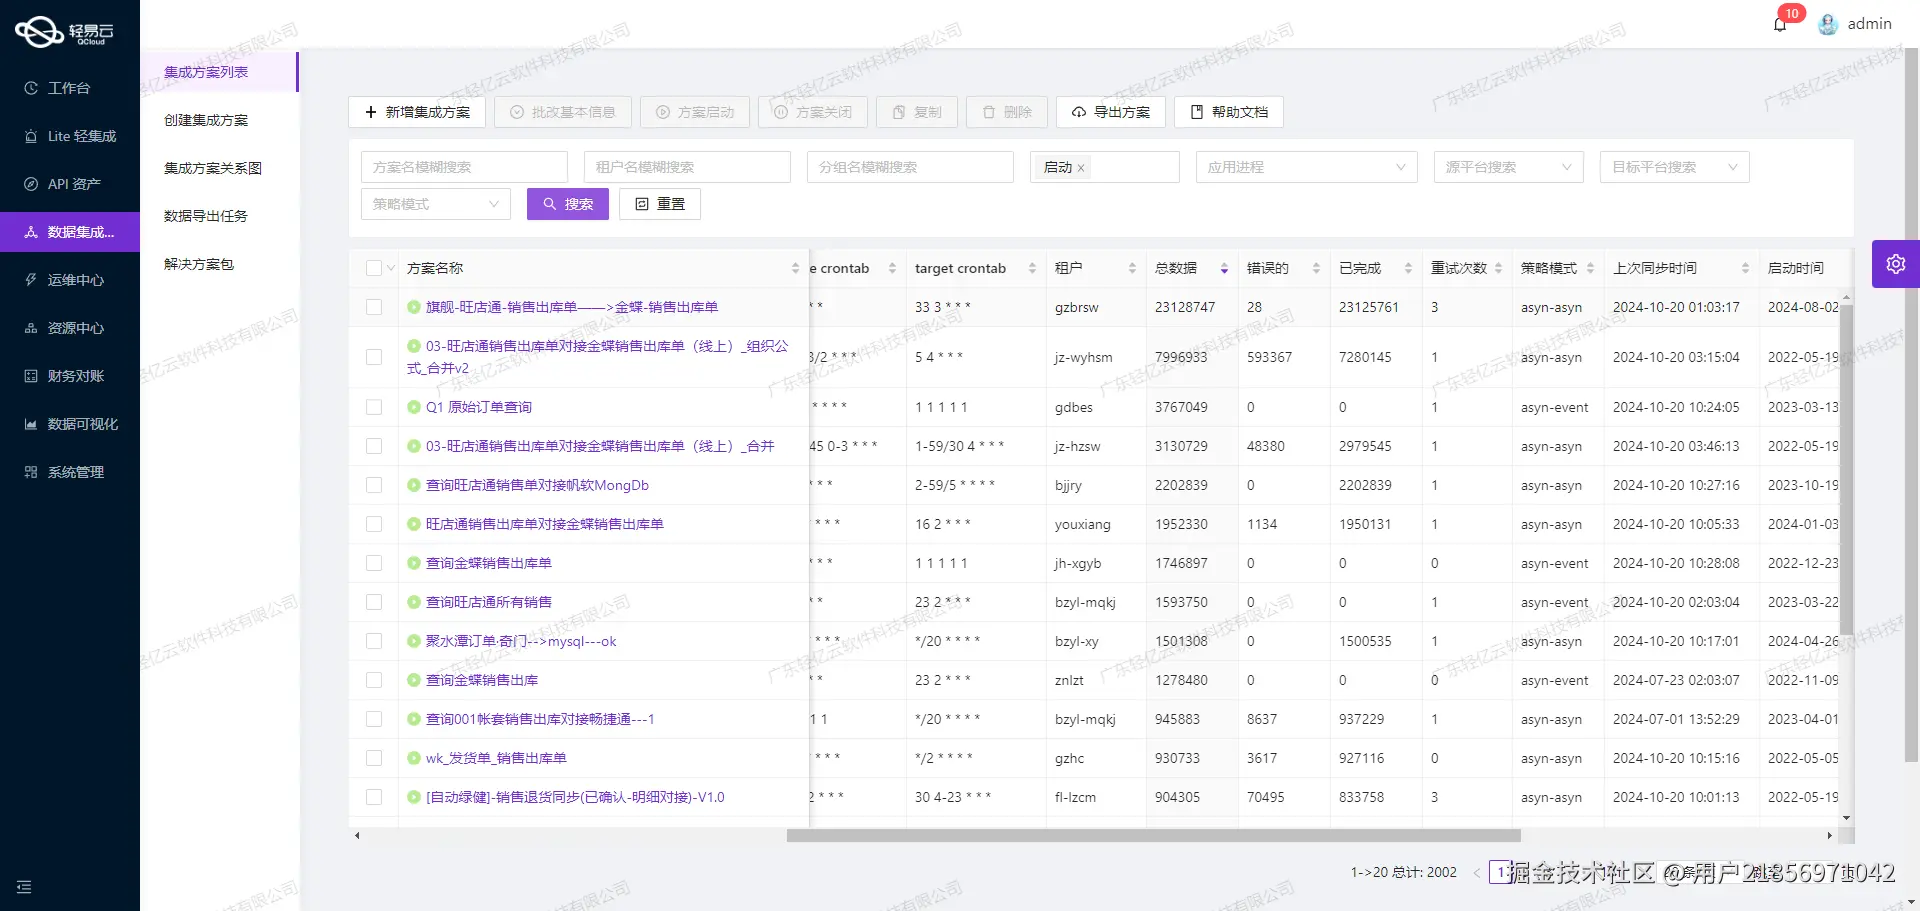Expand the 资源中心 sidebar menu
The height and width of the screenshot is (911, 1920).
coord(70,328)
